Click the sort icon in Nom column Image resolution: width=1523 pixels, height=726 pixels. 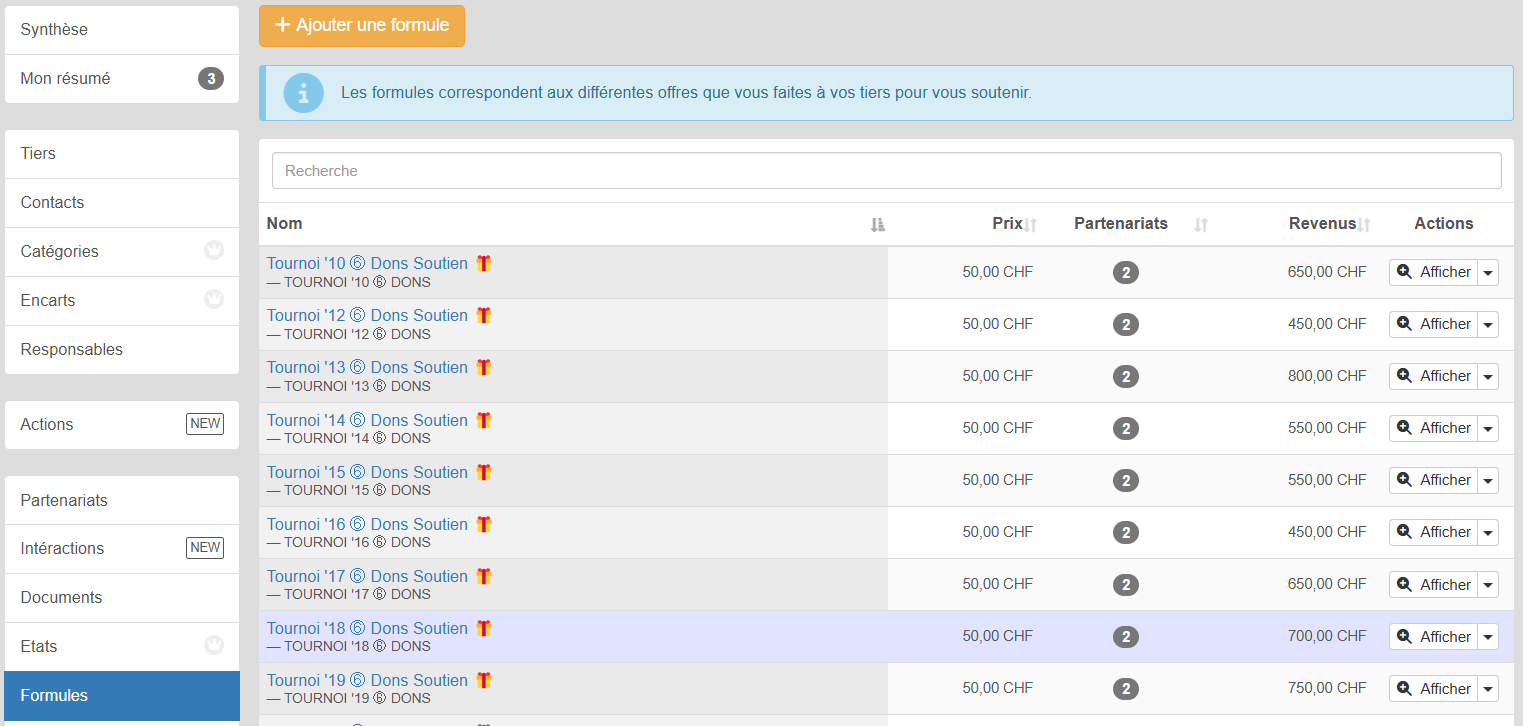click(x=877, y=225)
